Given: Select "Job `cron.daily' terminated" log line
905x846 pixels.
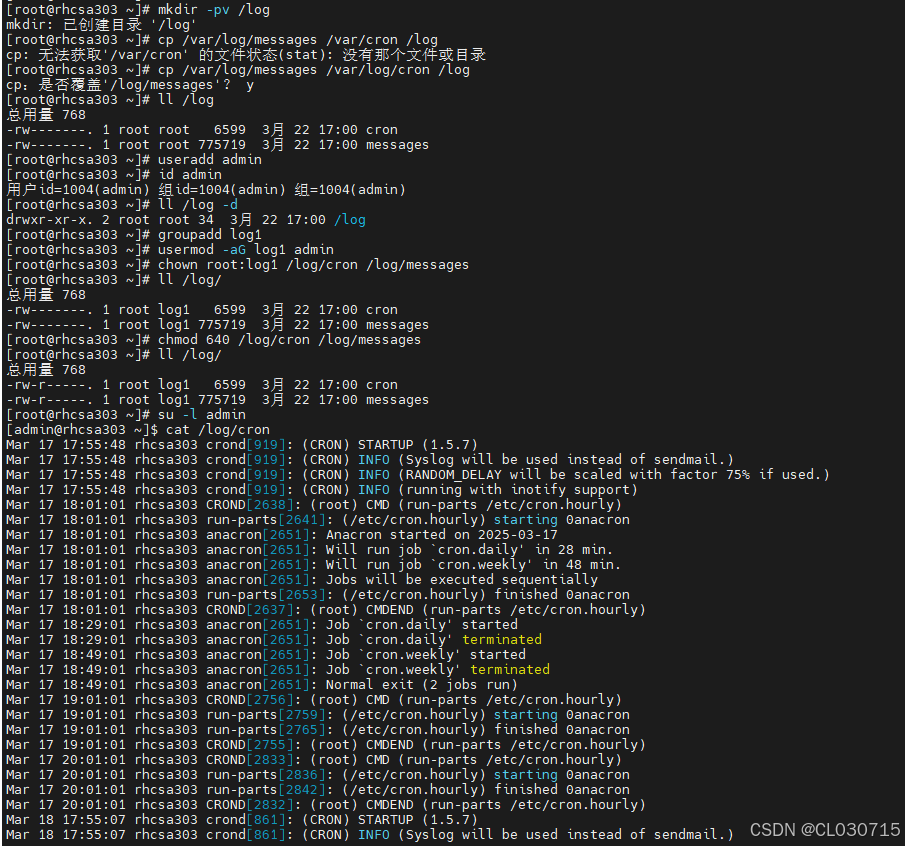Looking at the screenshot, I should [x=274, y=640].
